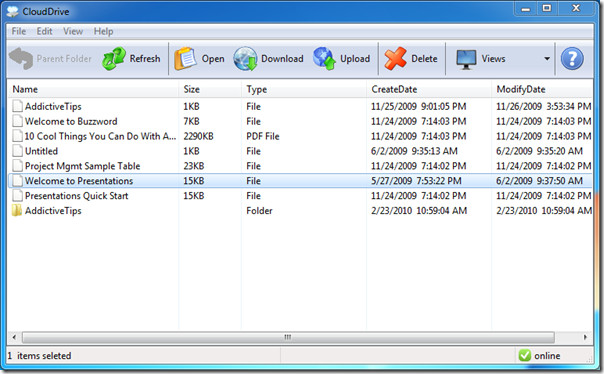The image size is (604, 374).
Task: Click the Views monitor icon
Action: pos(466,59)
